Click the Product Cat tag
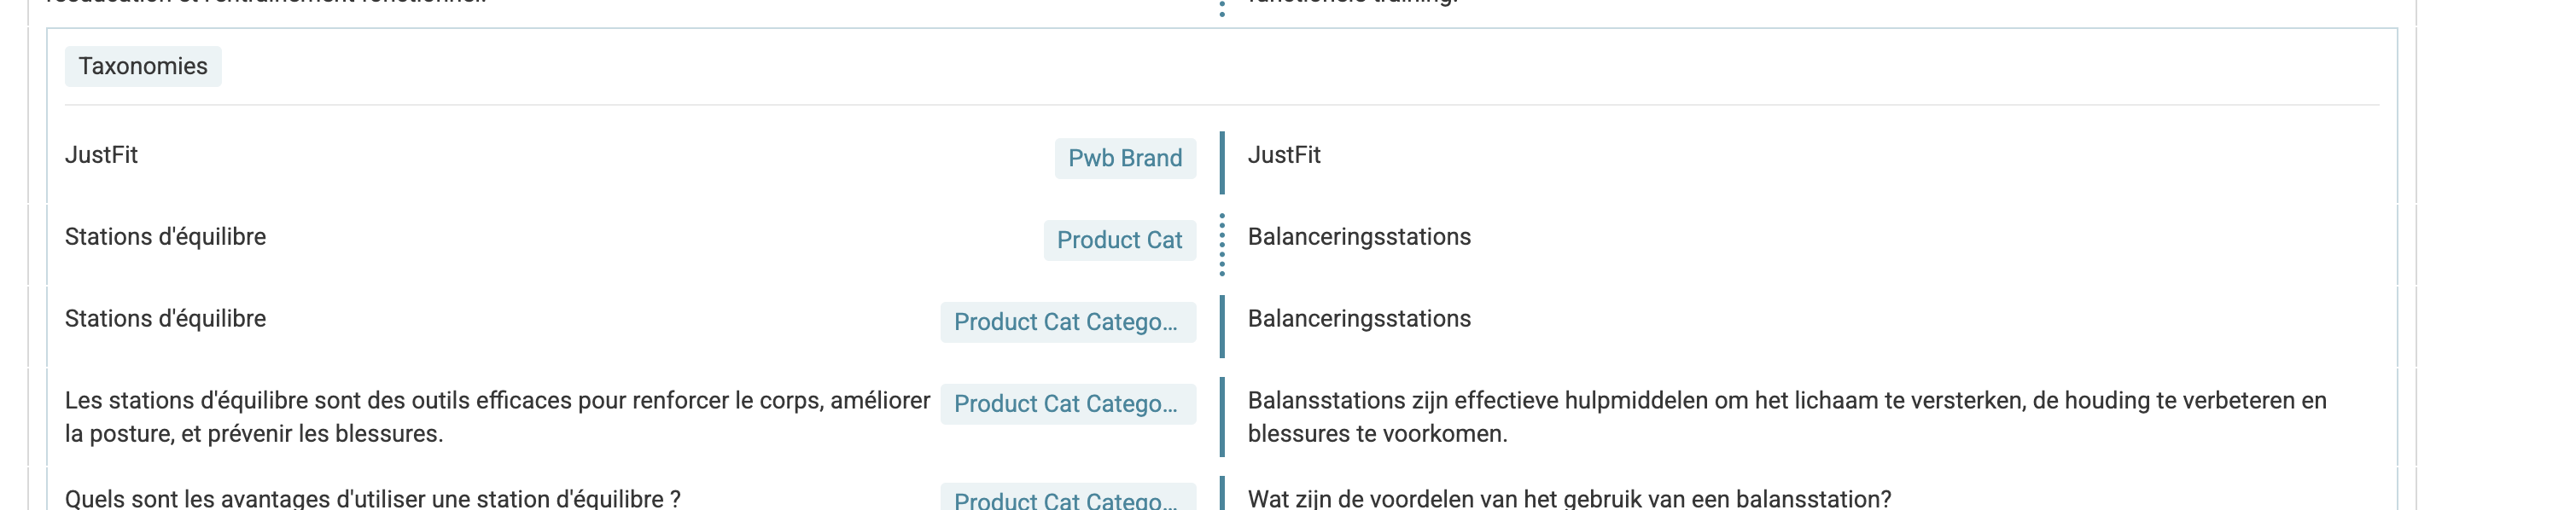Screen dimensions: 2576x510 1120,240
